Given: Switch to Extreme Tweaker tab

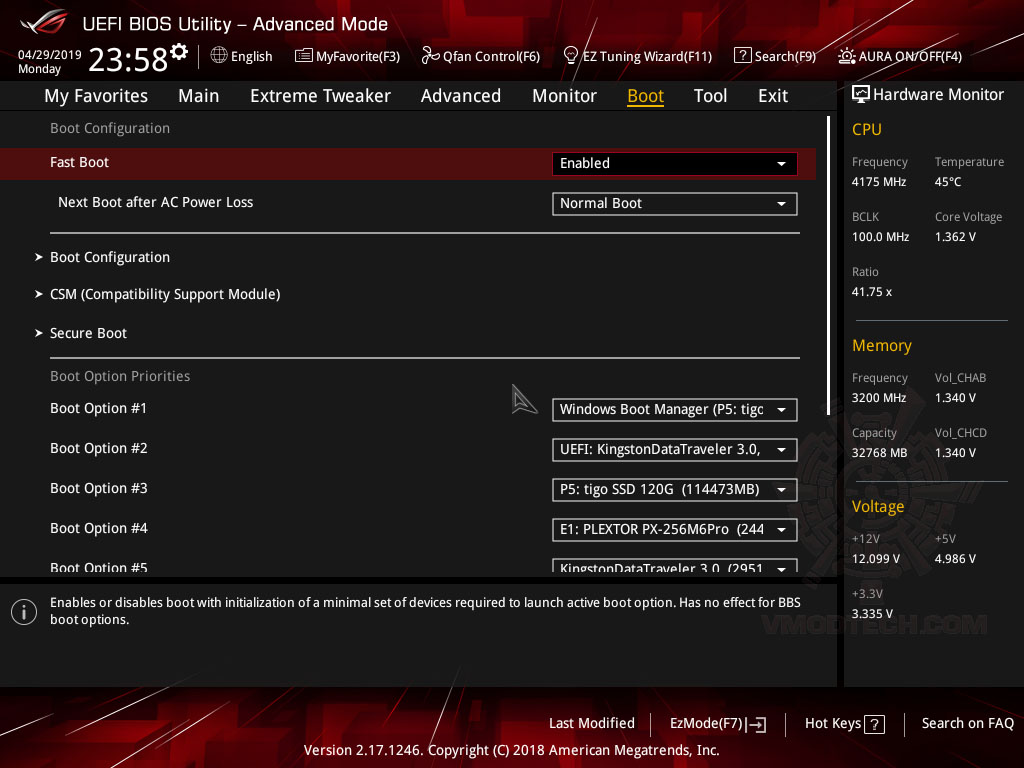Looking at the screenshot, I should 320,96.
